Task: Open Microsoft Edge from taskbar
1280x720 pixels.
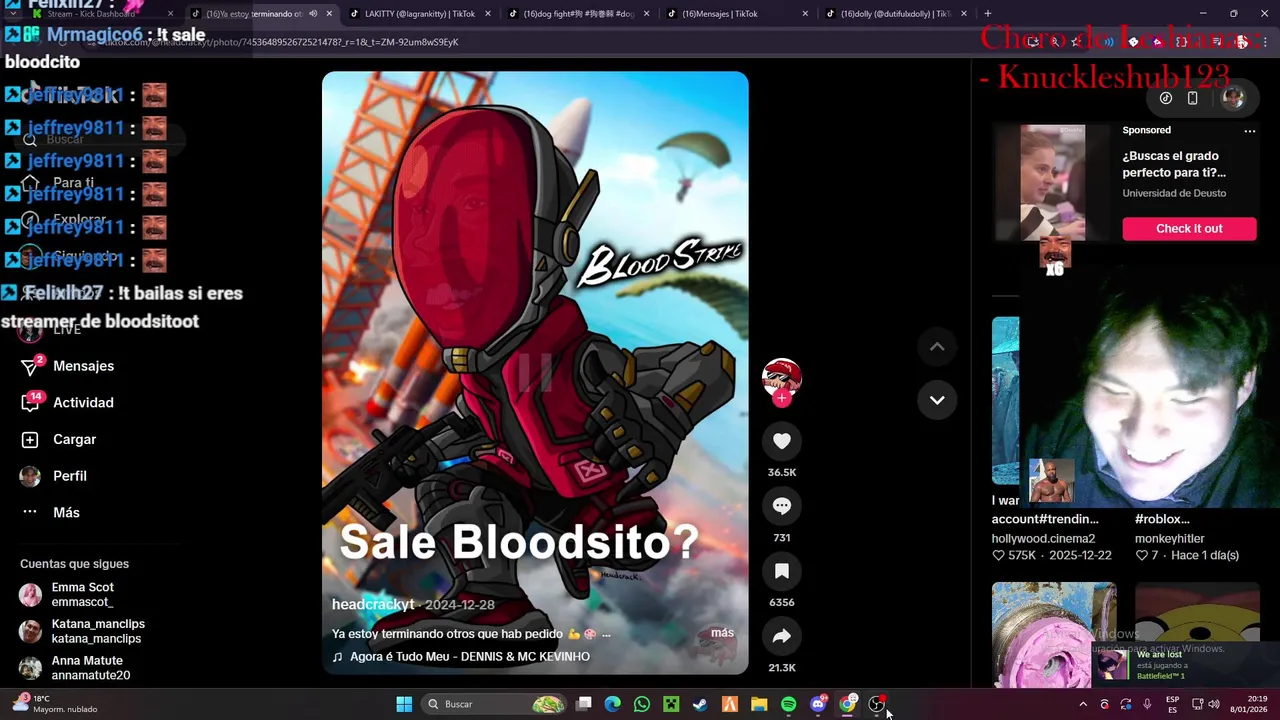Action: 613,704
